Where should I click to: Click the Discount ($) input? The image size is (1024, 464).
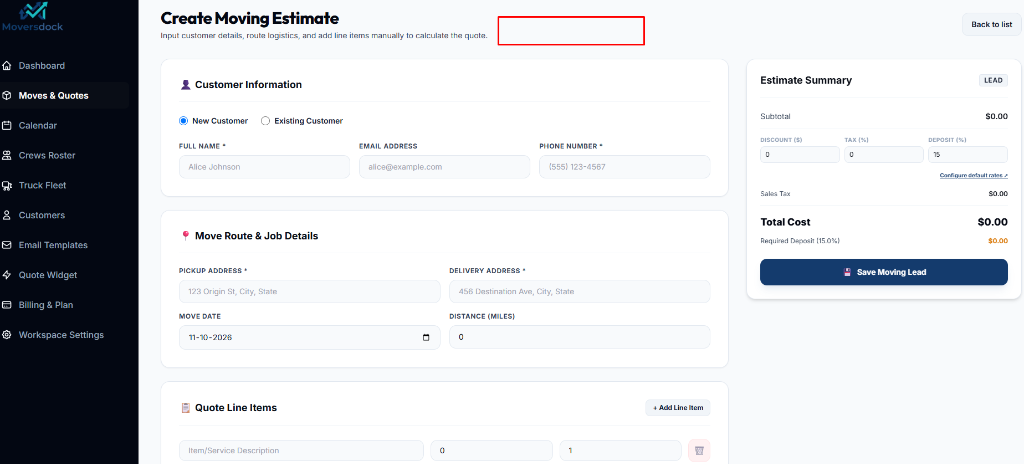coord(800,155)
